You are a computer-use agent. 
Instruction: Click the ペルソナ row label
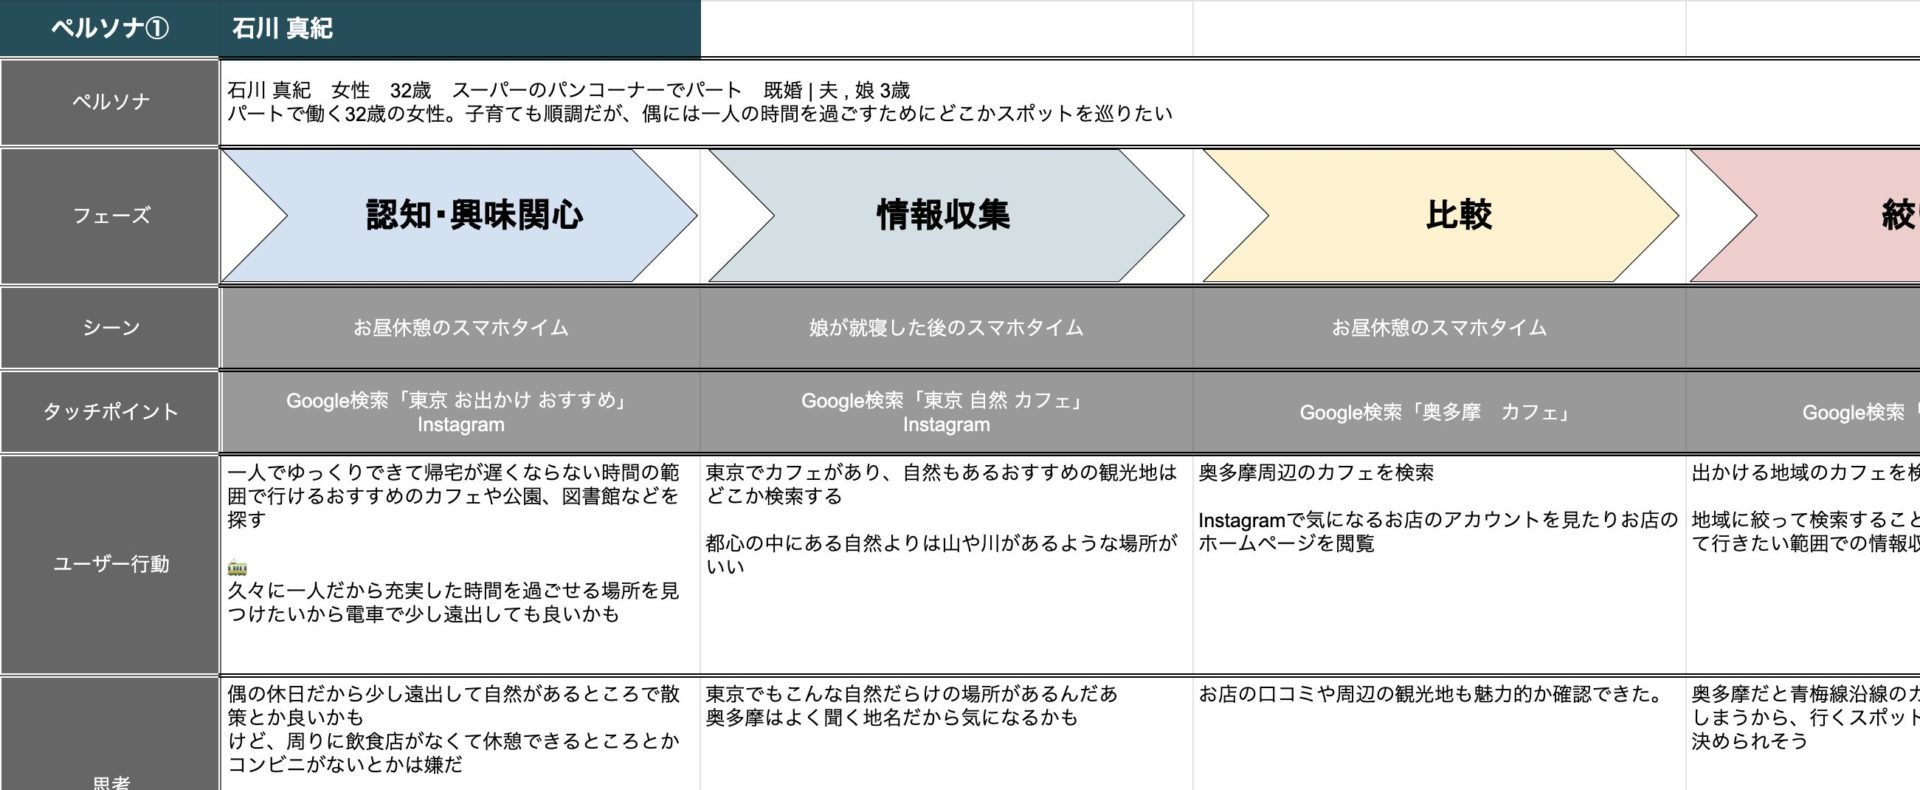[x=110, y=102]
